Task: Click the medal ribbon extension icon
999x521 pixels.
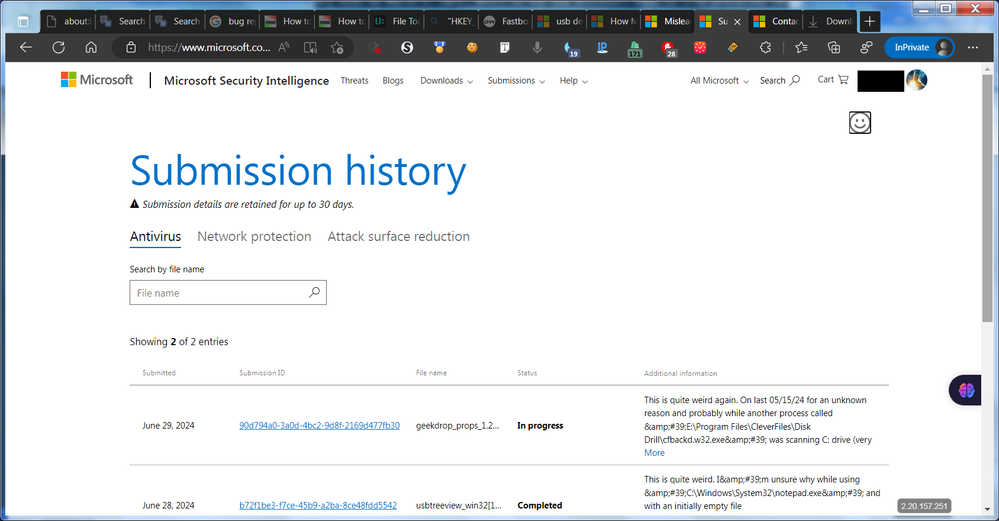Action: click(439, 47)
